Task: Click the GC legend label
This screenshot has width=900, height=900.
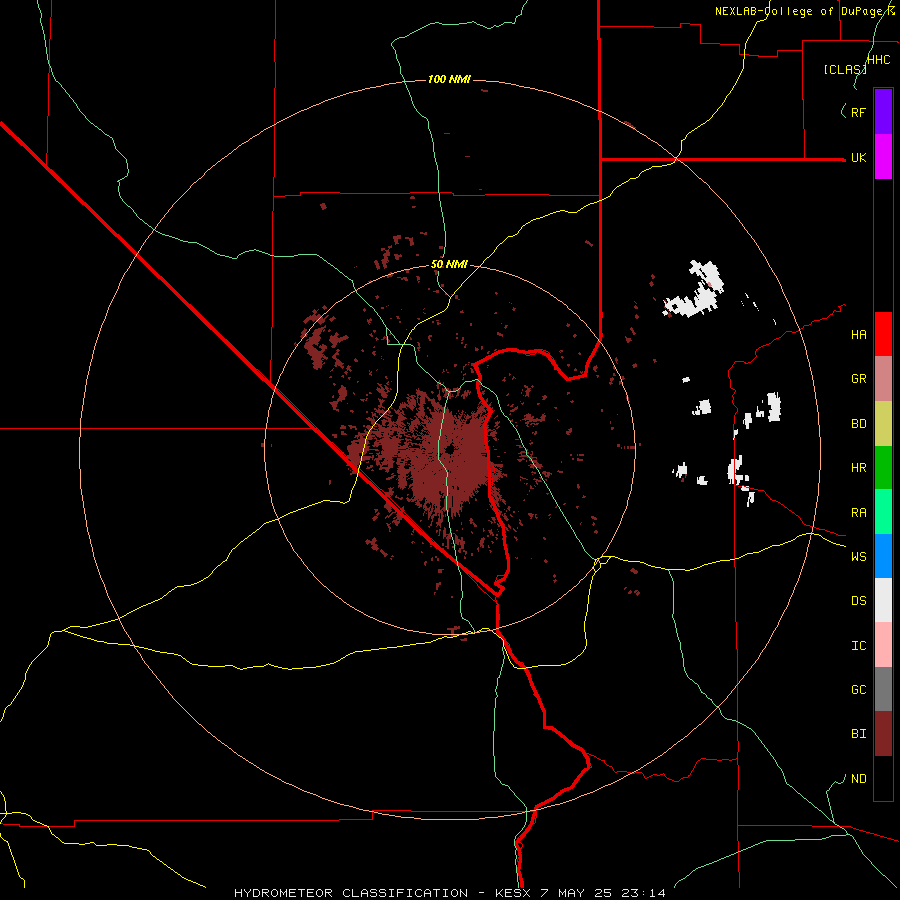Action: 858,690
